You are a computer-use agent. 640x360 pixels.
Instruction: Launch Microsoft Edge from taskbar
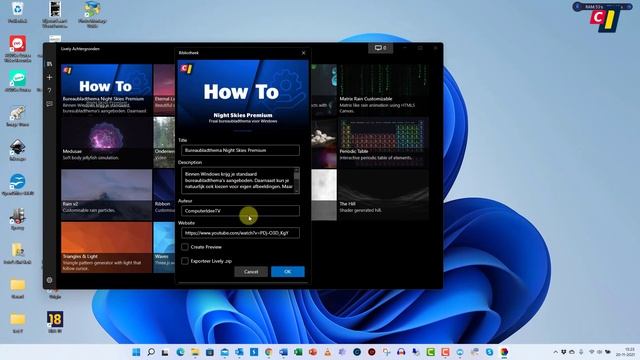[x=180, y=352]
